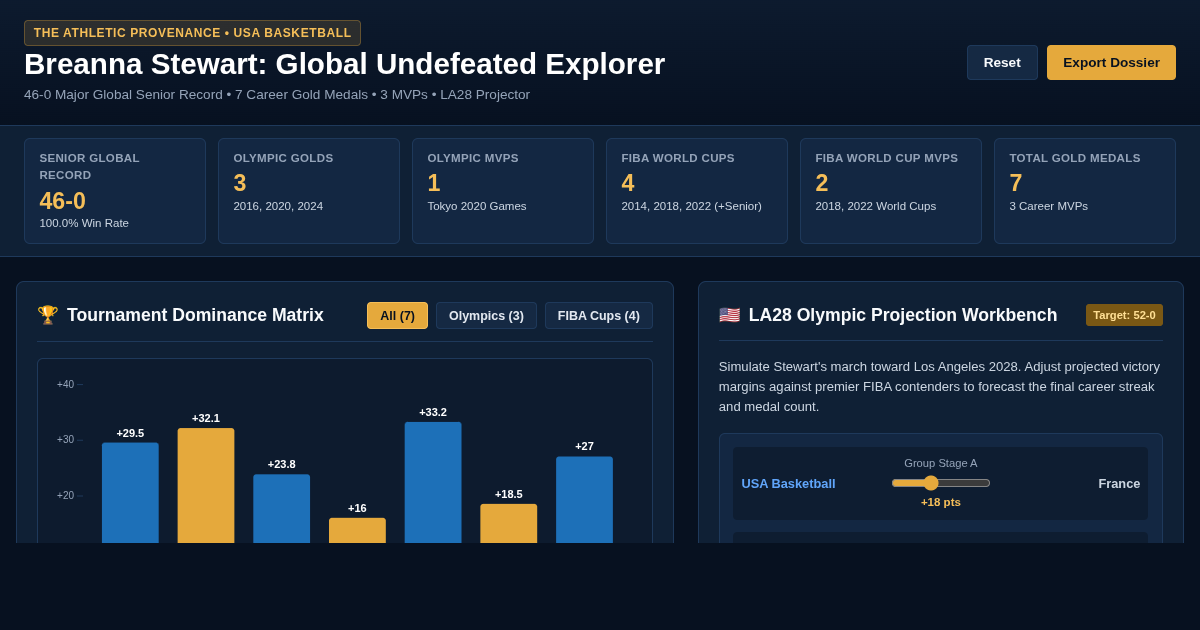The width and height of the screenshot is (1200, 630).
Task: Open the Olympic Golds card
Action: click(309, 191)
